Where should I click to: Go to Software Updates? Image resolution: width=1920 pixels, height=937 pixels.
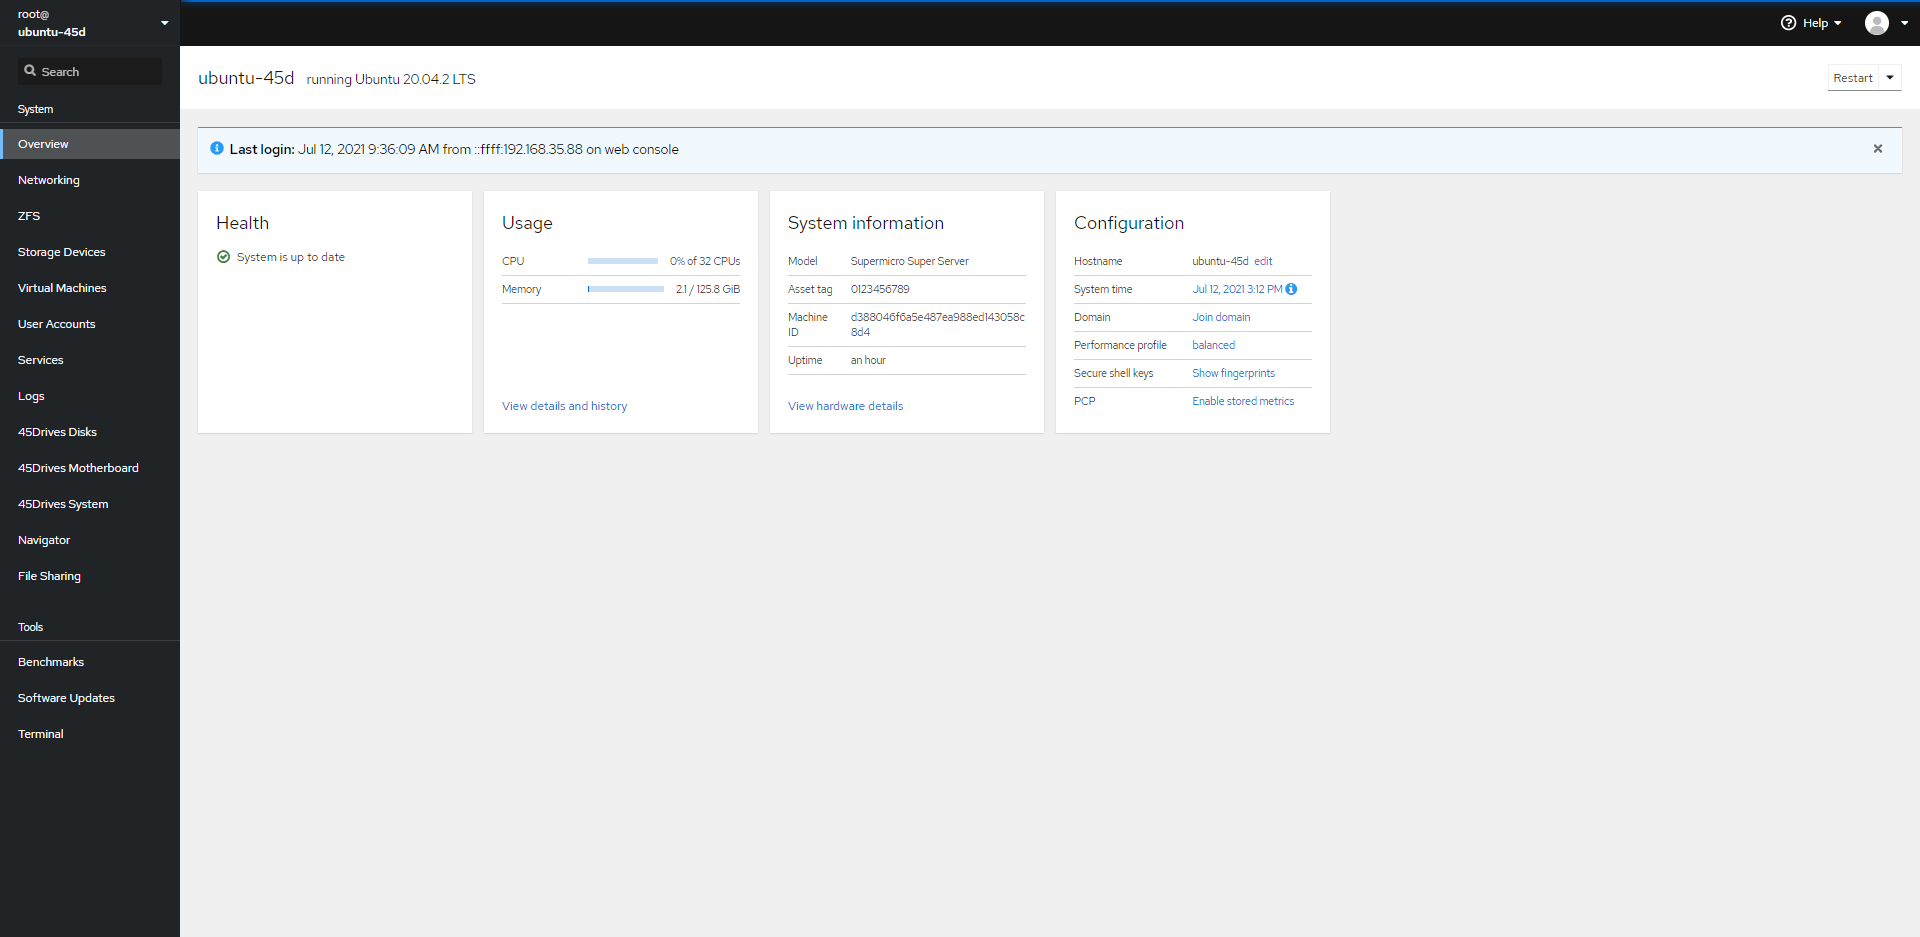point(66,697)
